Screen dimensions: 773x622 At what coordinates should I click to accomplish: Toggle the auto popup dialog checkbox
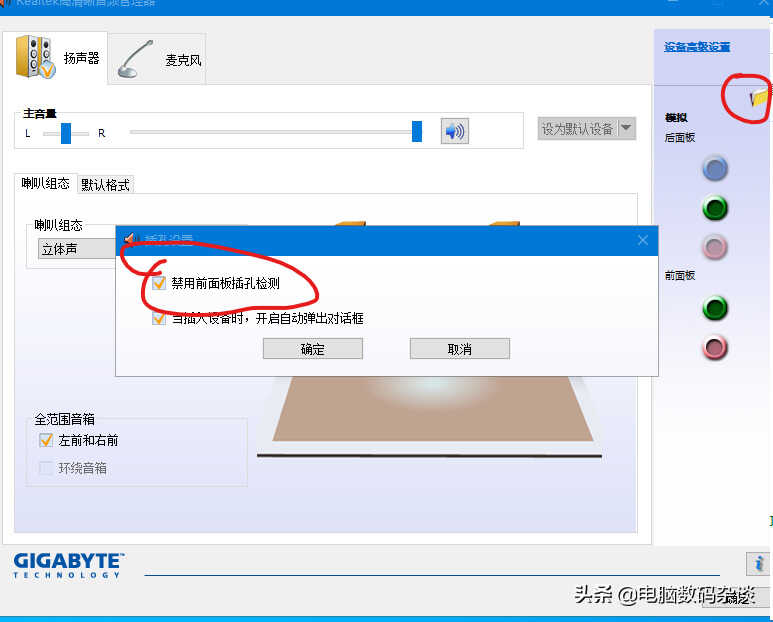tap(159, 318)
